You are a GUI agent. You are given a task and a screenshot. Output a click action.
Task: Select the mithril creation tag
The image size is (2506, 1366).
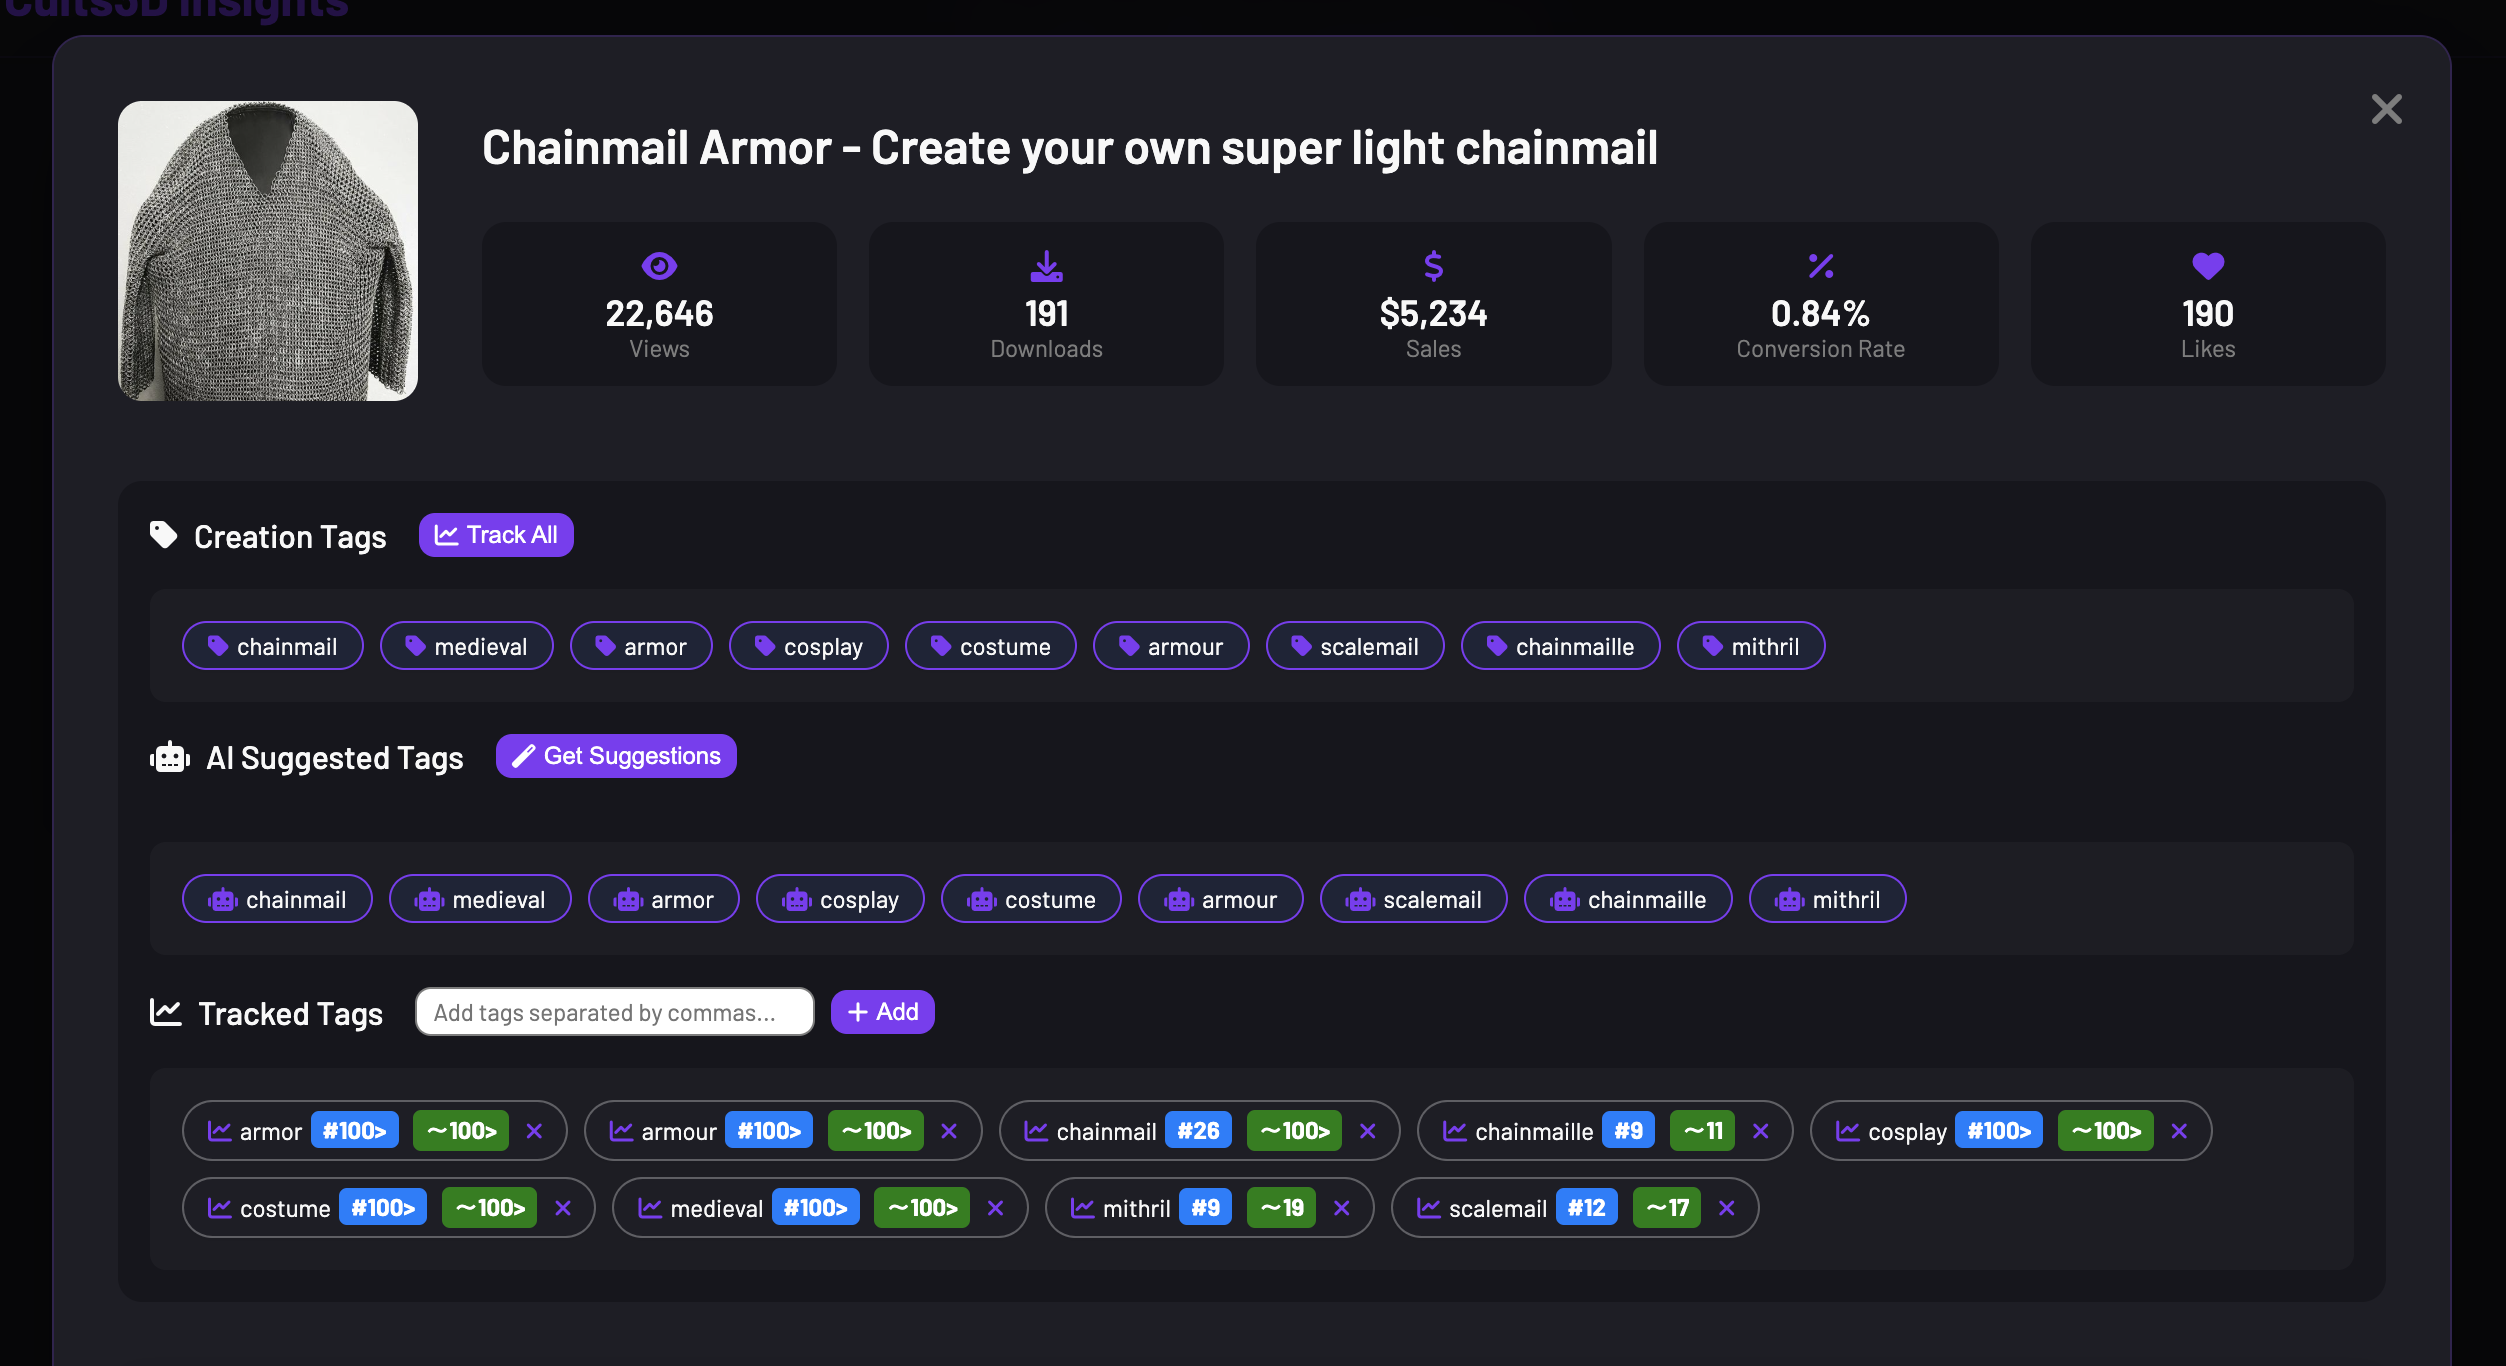[x=1750, y=647]
